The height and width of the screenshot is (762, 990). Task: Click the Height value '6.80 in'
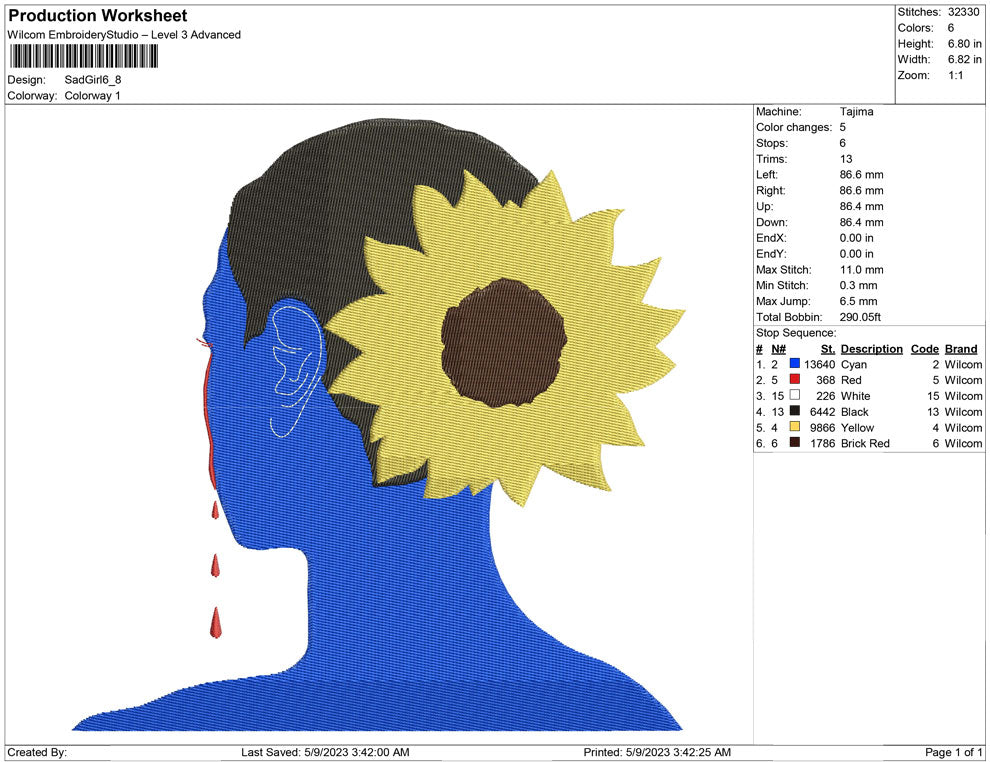click(x=964, y=44)
